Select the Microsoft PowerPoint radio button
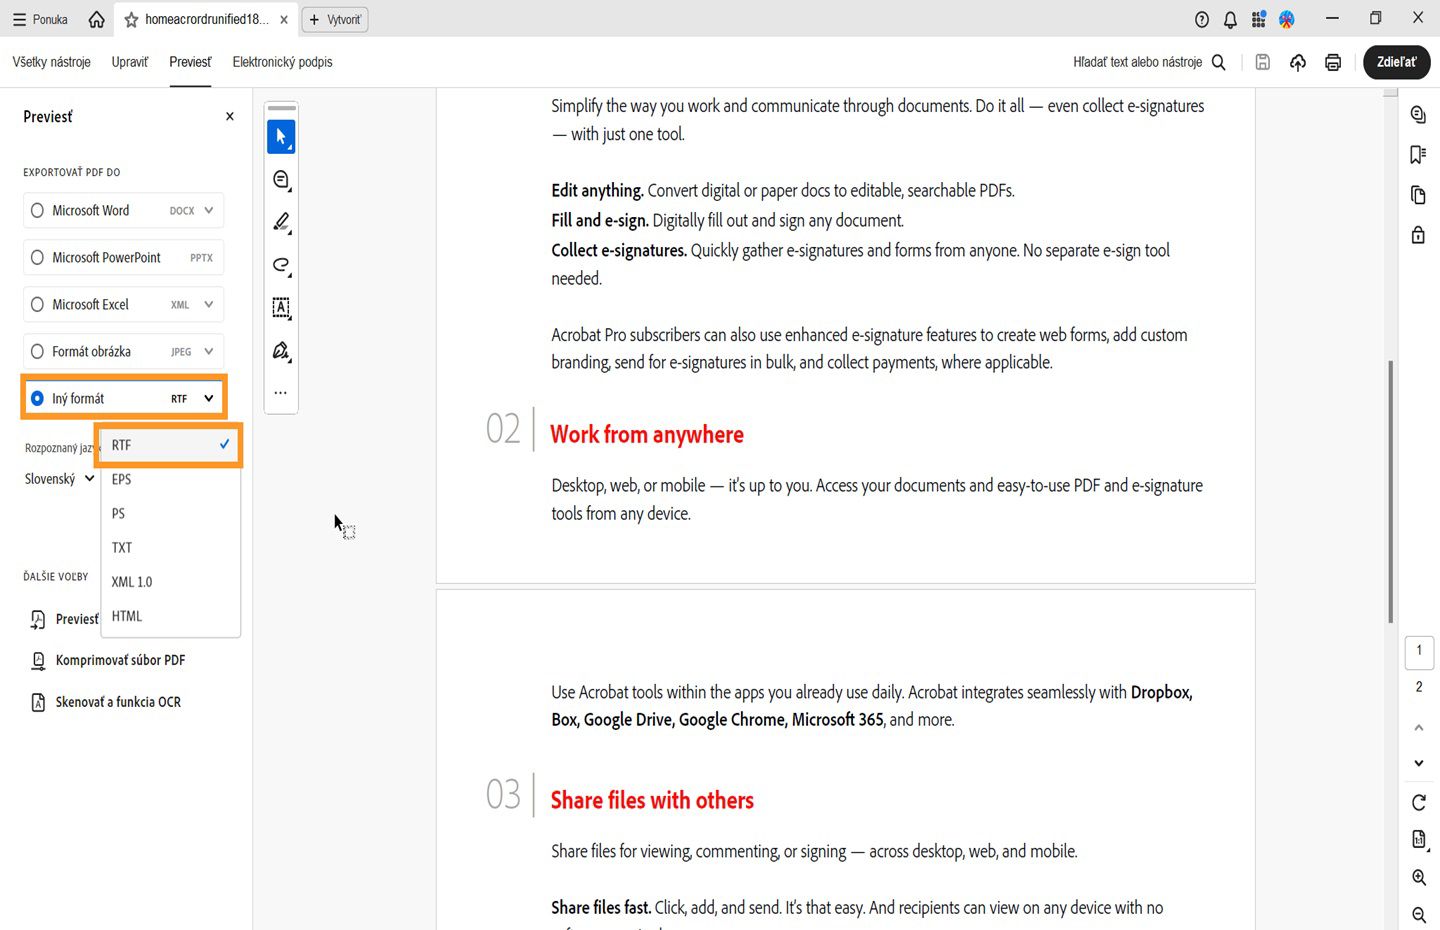 pyautogui.click(x=37, y=258)
